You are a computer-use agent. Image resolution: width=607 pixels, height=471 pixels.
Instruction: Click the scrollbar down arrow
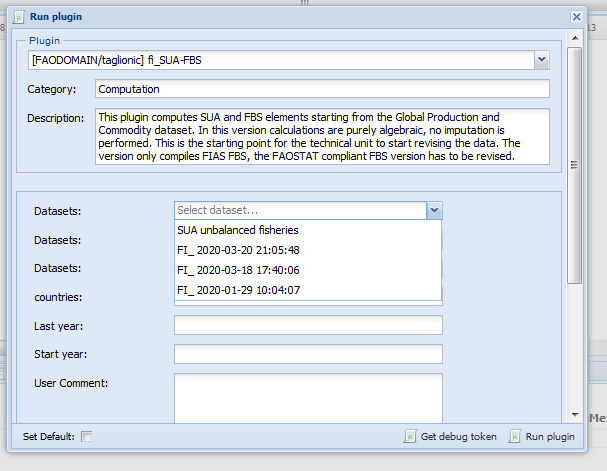pos(575,414)
